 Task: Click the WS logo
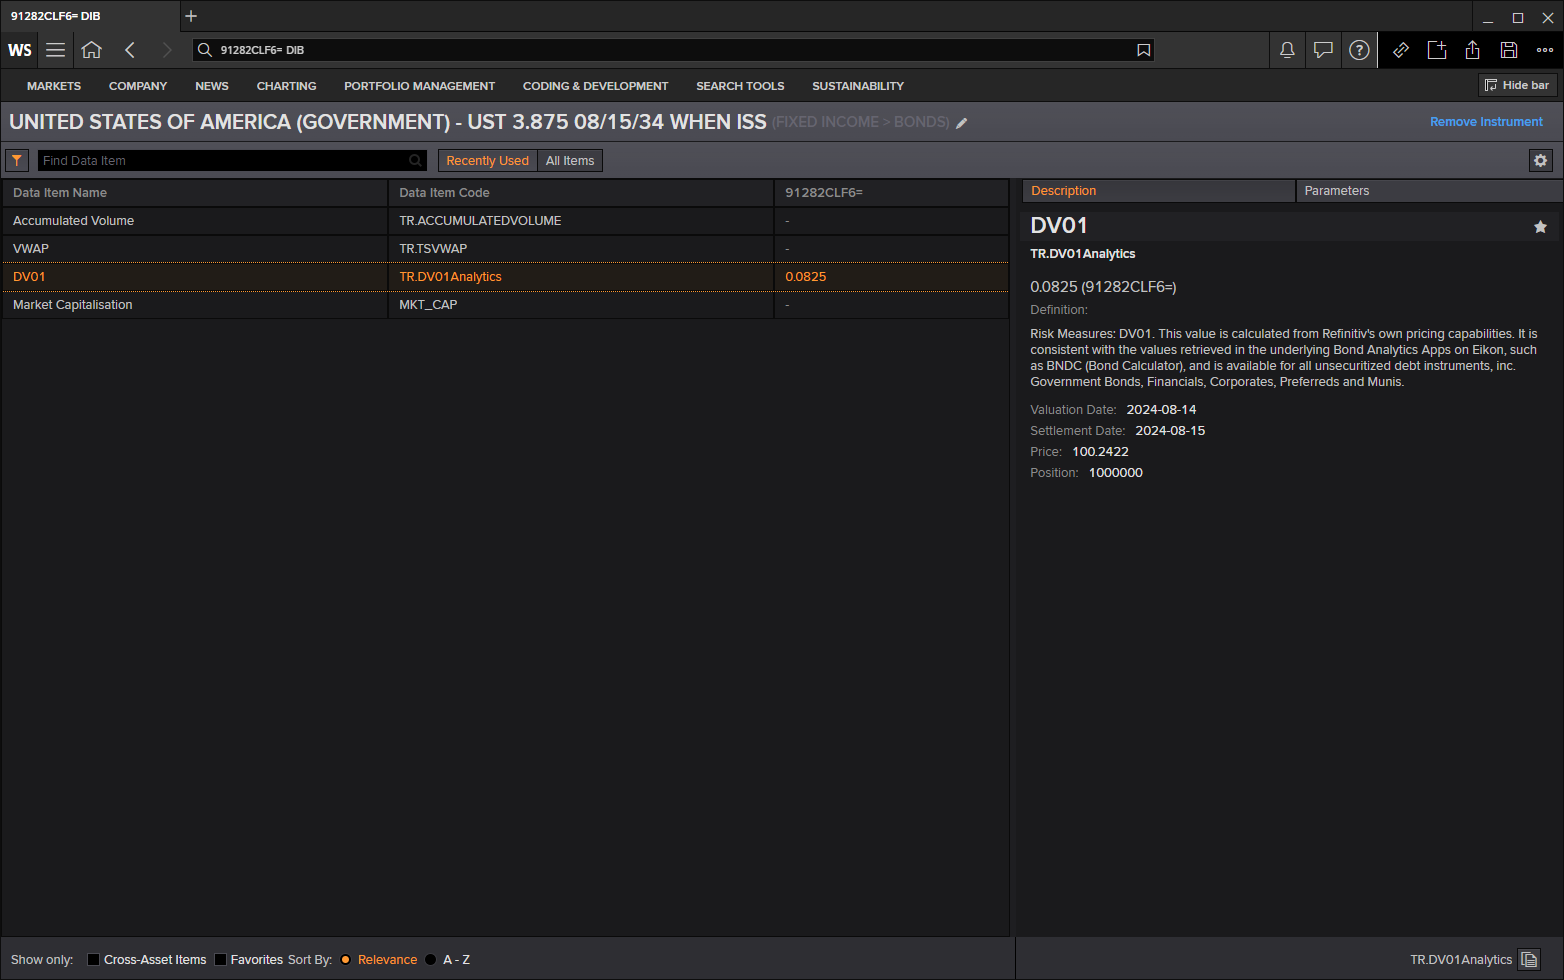[x=20, y=50]
